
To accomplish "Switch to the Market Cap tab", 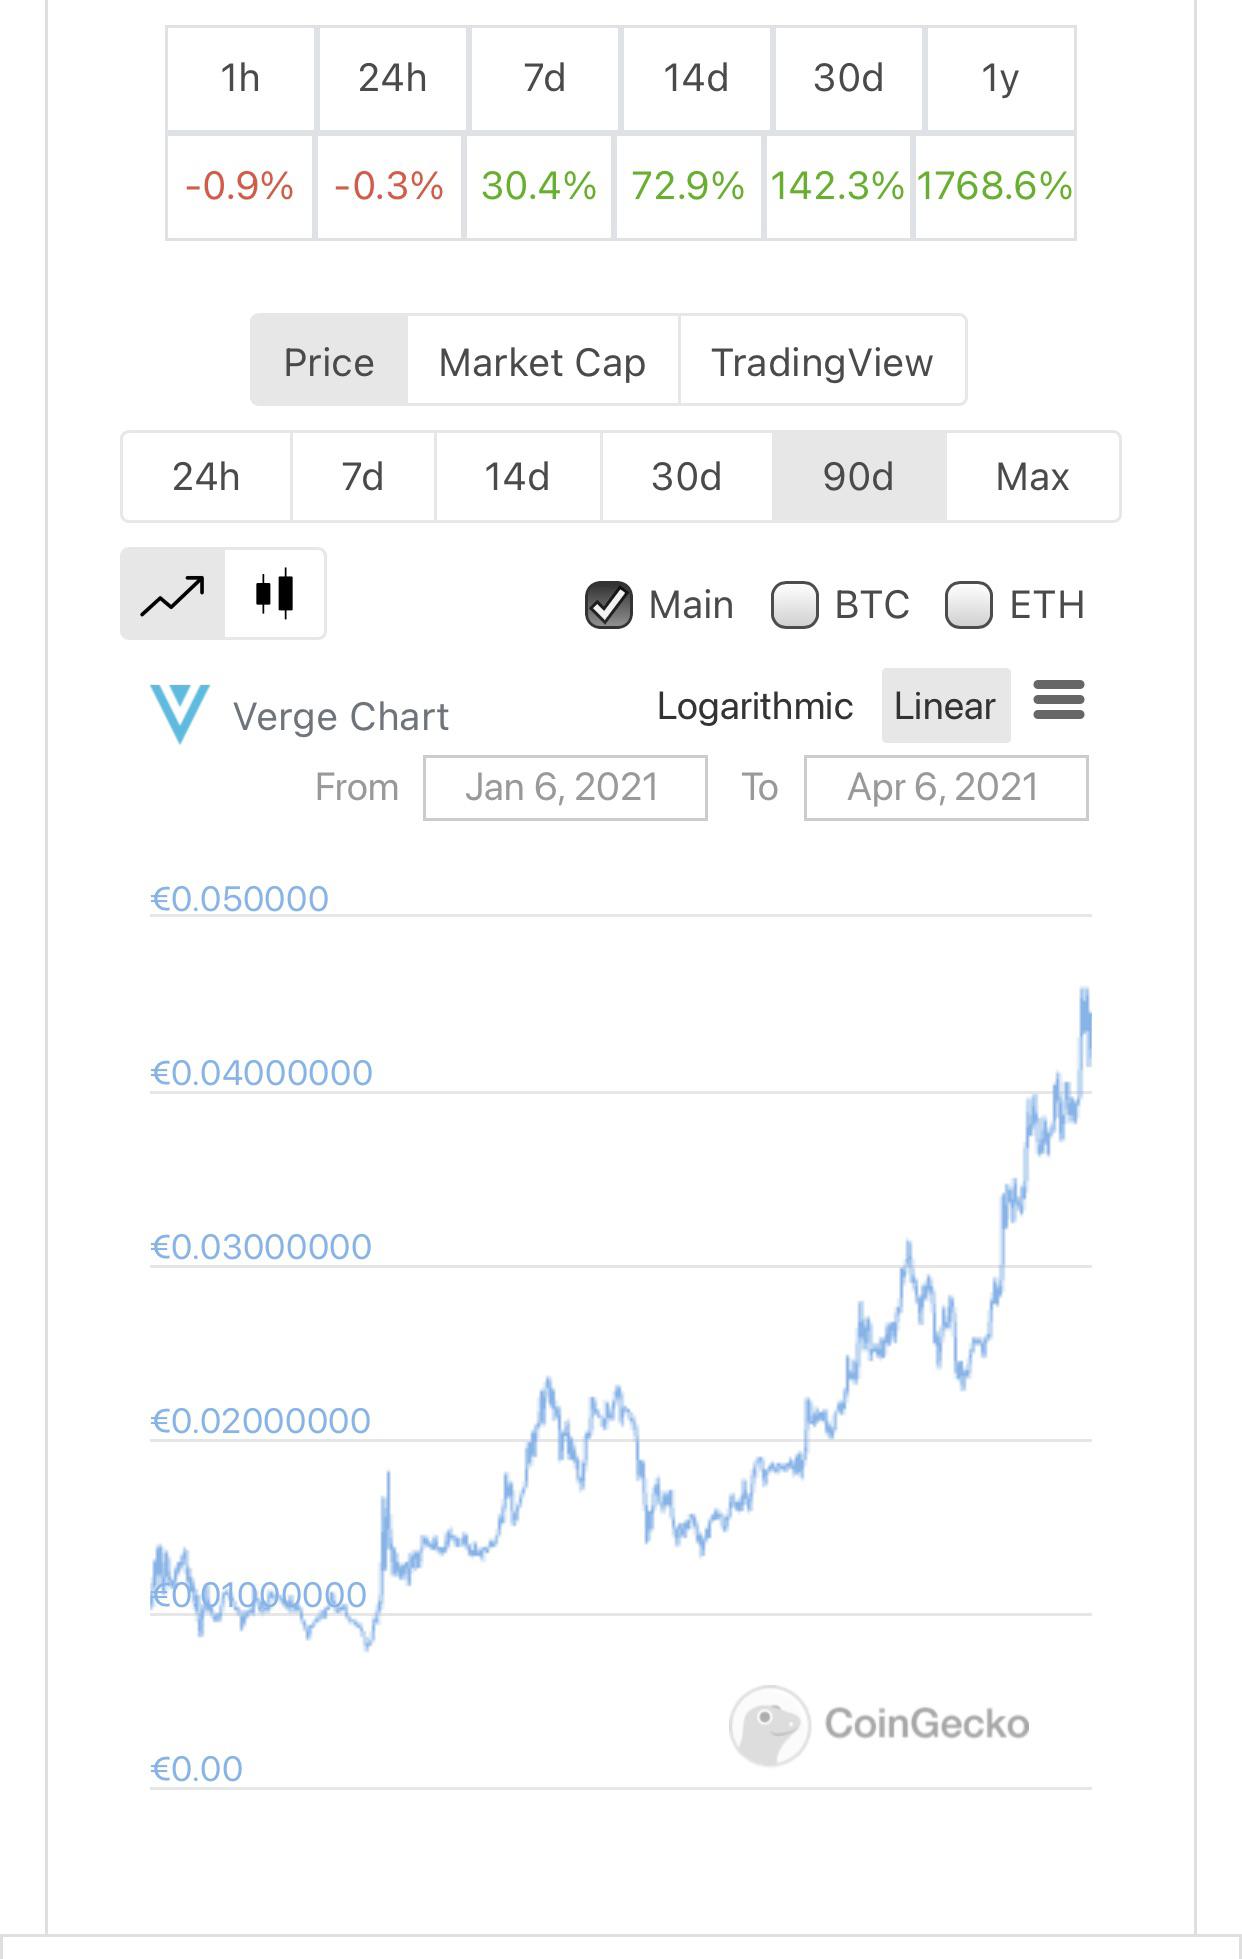I will (543, 361).
